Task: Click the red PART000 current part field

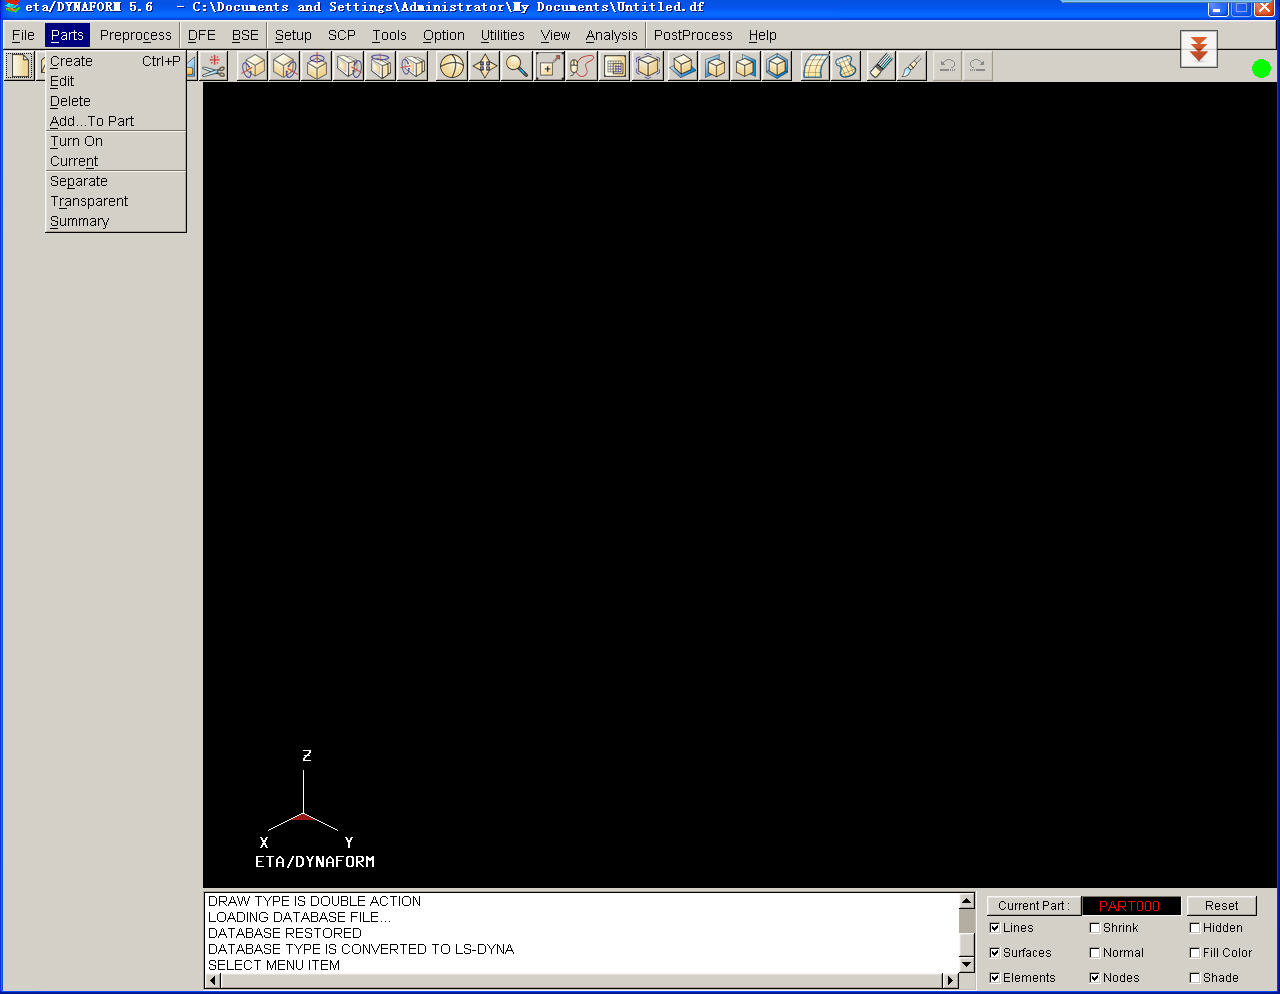Action: (1131, 906)
